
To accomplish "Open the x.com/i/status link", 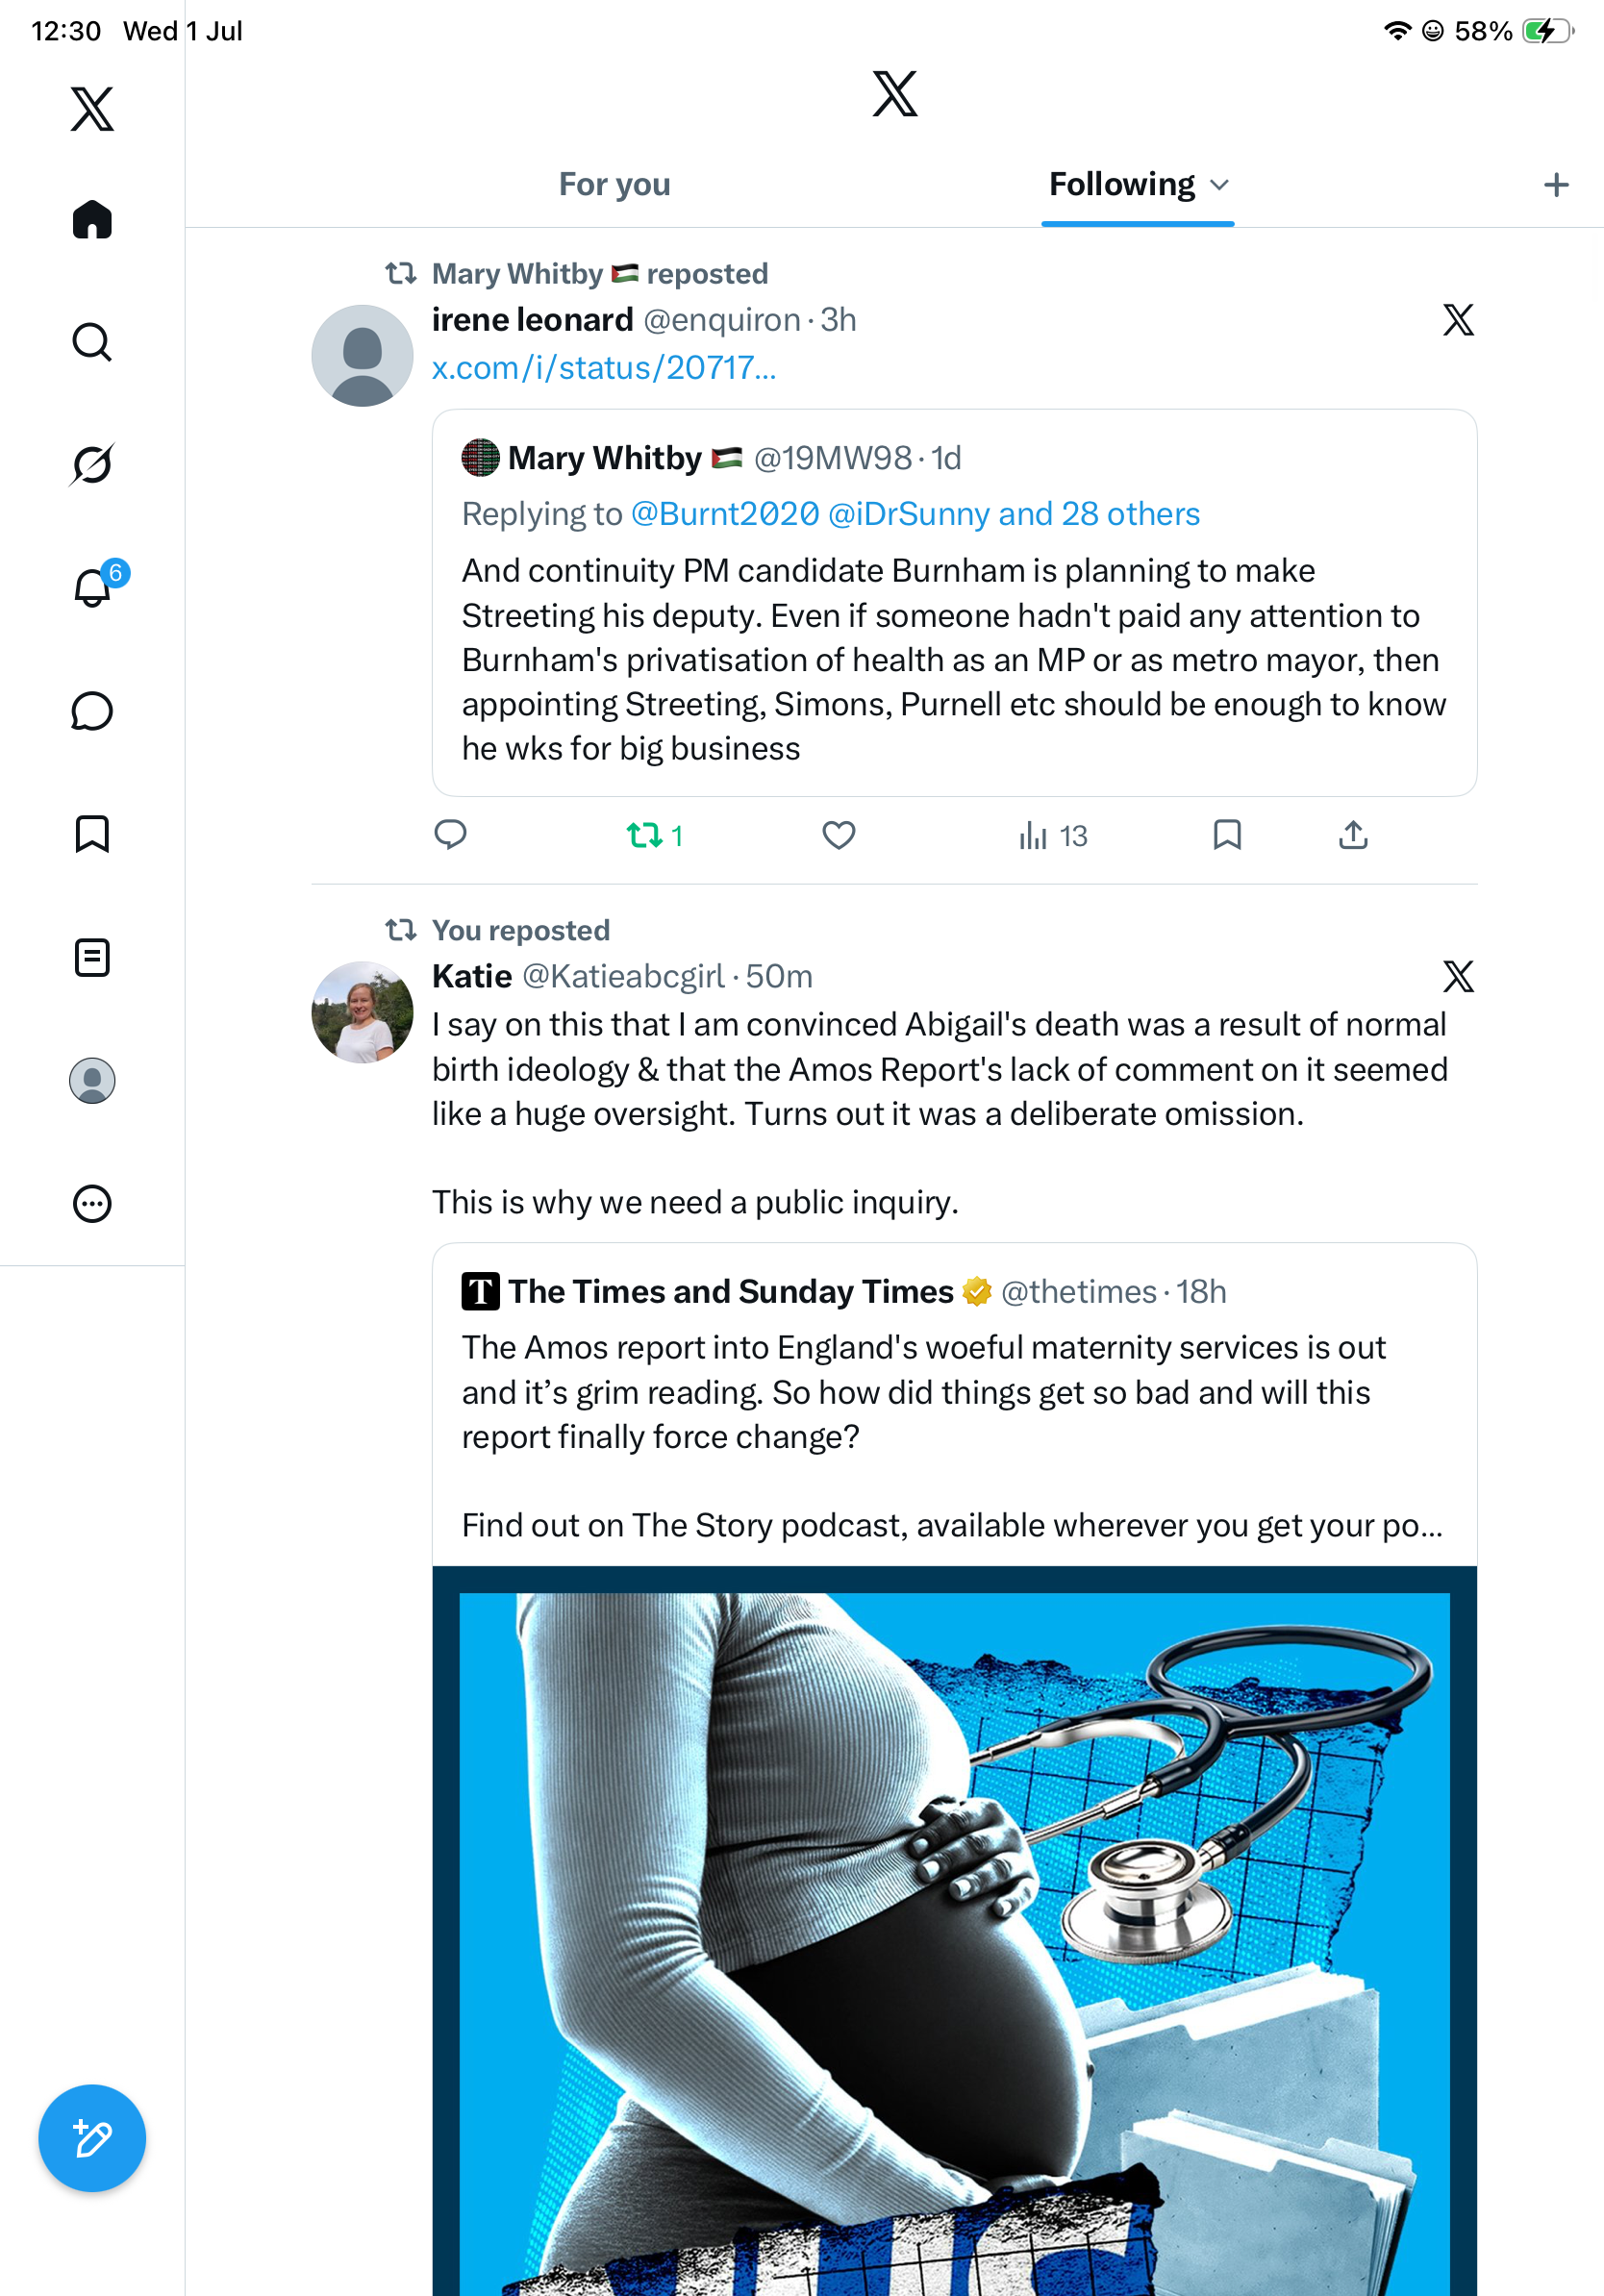I will 604,368.
